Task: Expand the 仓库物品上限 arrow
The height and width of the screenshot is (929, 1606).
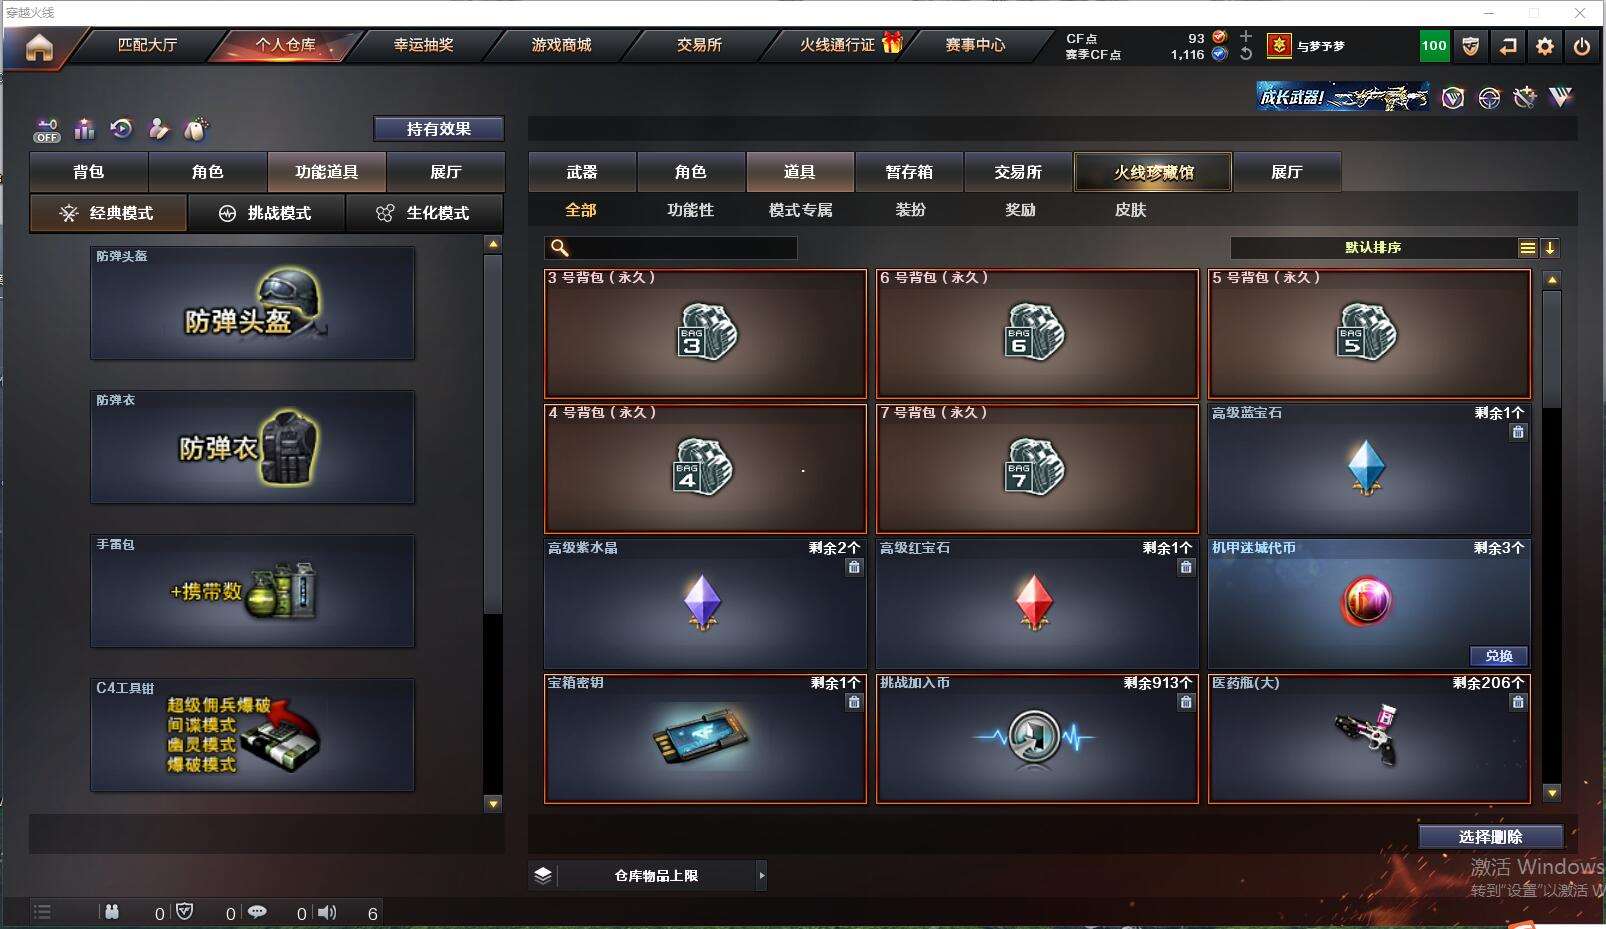Action: 762,876
